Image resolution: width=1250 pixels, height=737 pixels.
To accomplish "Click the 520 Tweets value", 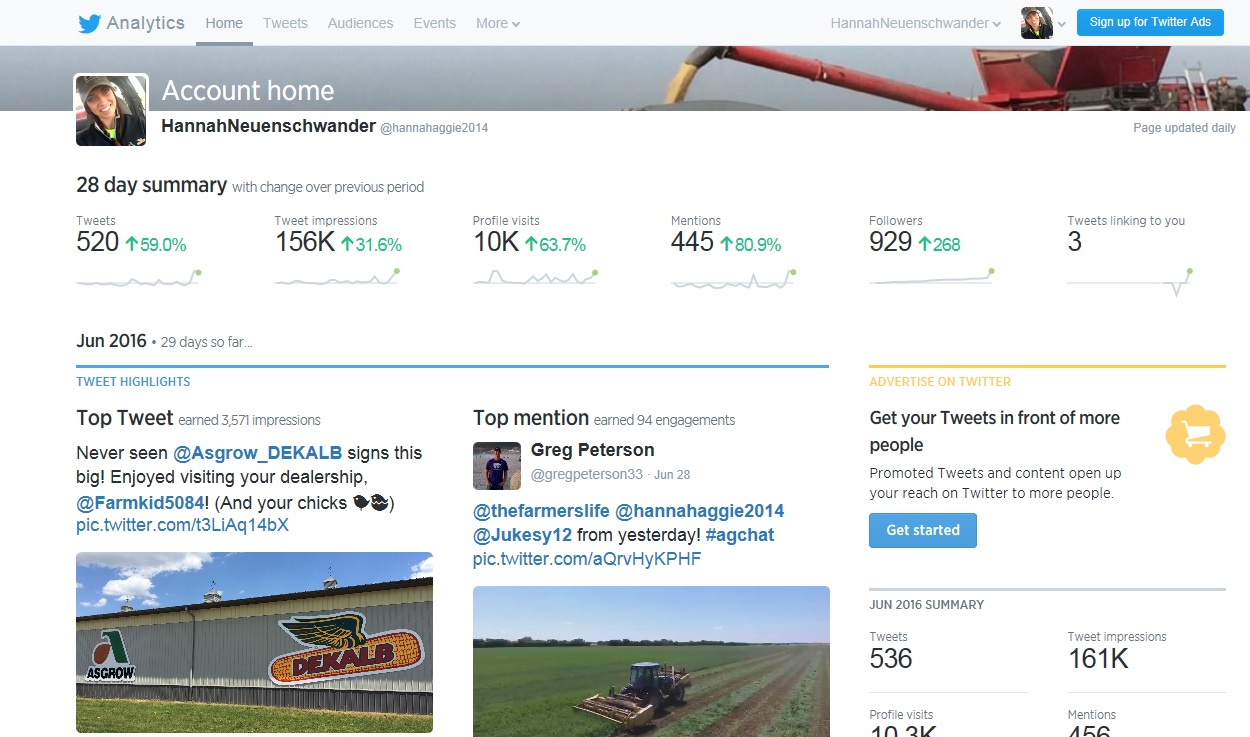I will 98,242.
